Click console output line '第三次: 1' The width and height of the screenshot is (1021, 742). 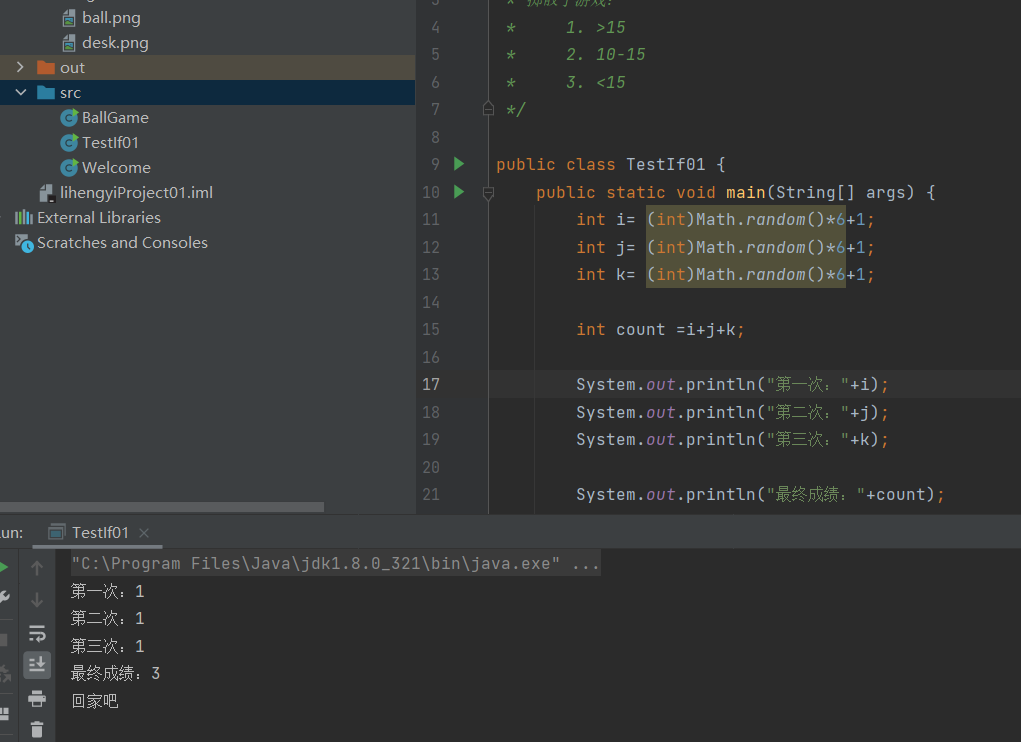(x=107, y=646)
